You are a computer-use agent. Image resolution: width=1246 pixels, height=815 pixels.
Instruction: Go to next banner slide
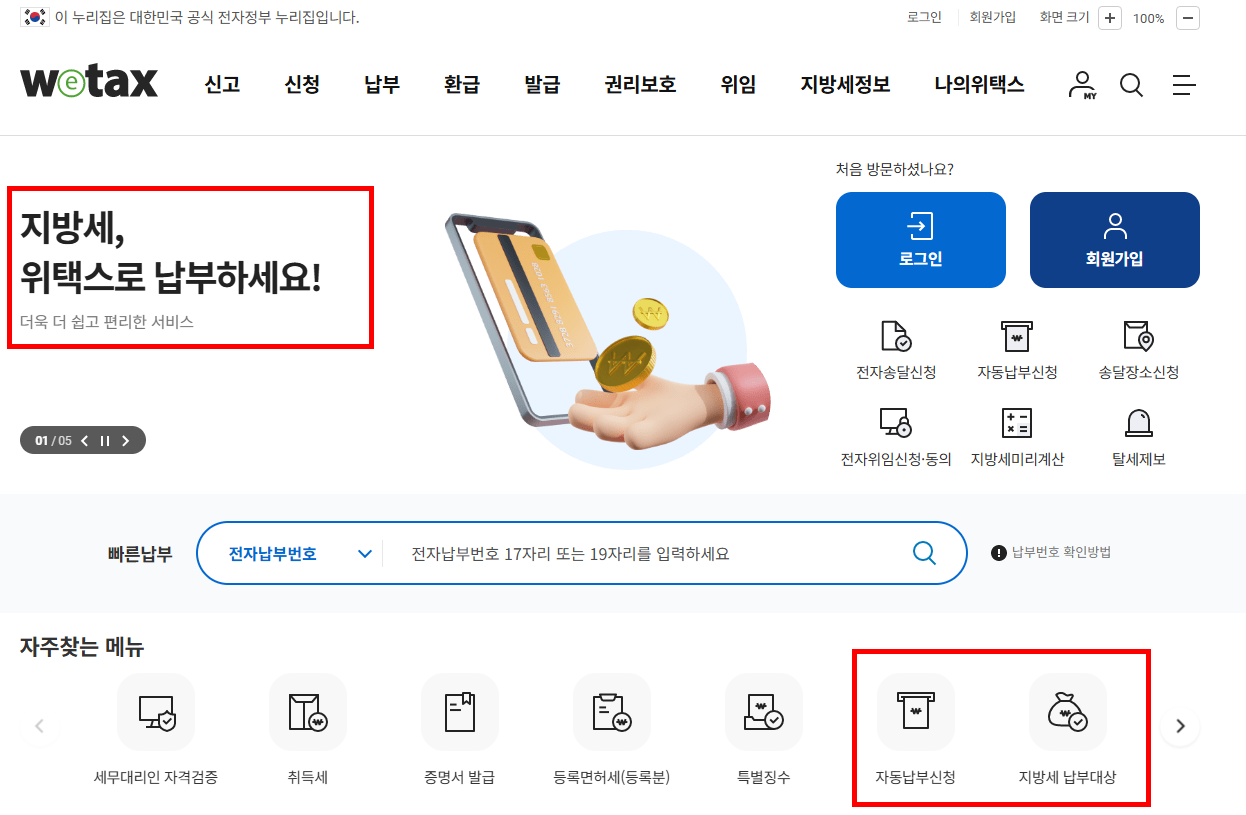pyautogui.click(x=126, y=441)
